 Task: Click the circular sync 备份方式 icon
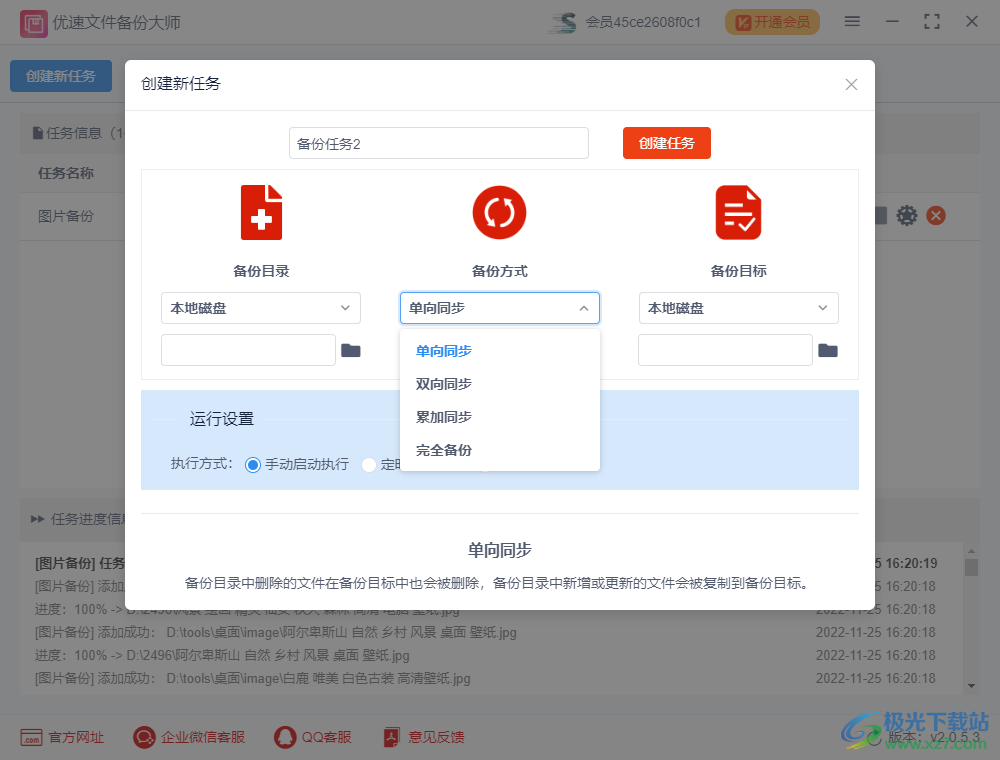[499, 212]
